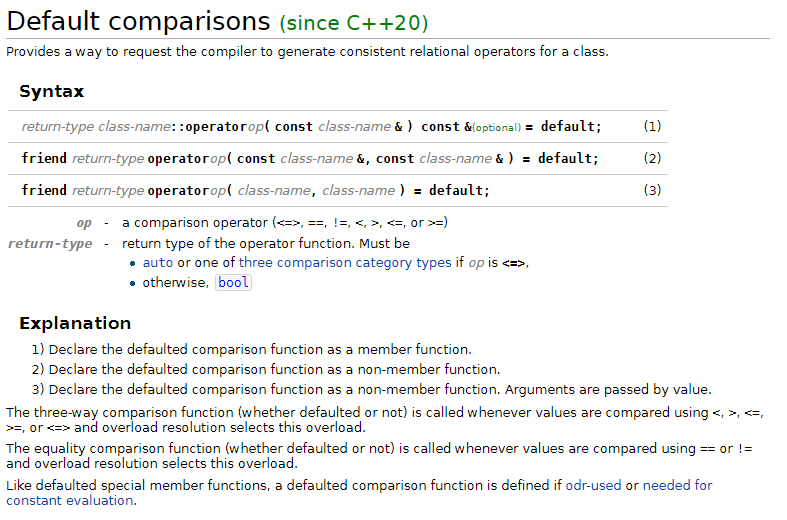Click 'friend' keyword in the by-value declaration
Image resolution: width=787 pixels, height=520 pixels.
pyautogui.click(x=44, y=191)
